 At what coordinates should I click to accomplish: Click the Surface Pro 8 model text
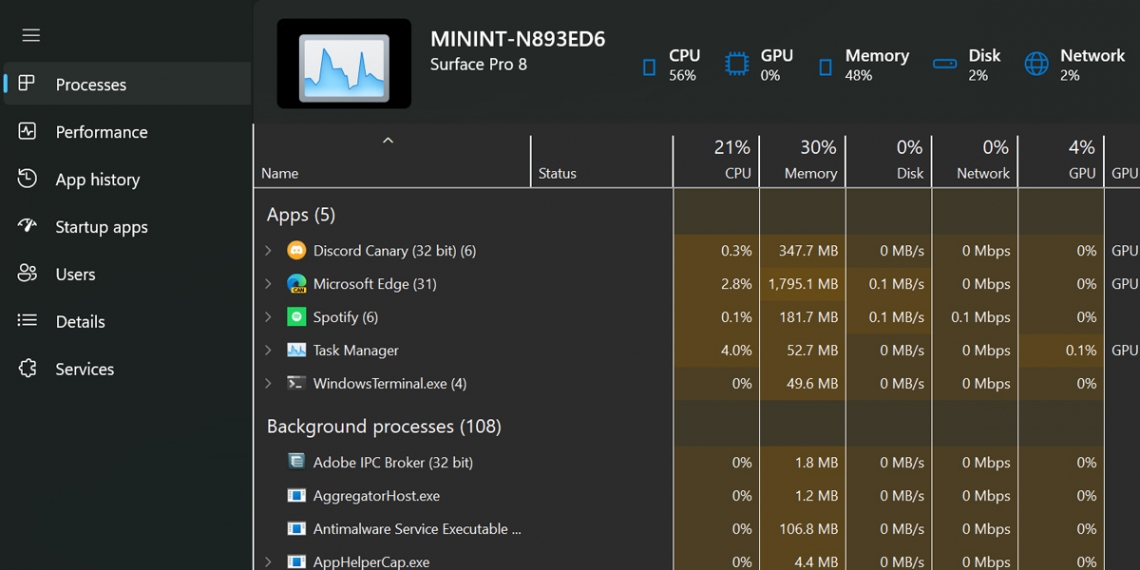478,65
